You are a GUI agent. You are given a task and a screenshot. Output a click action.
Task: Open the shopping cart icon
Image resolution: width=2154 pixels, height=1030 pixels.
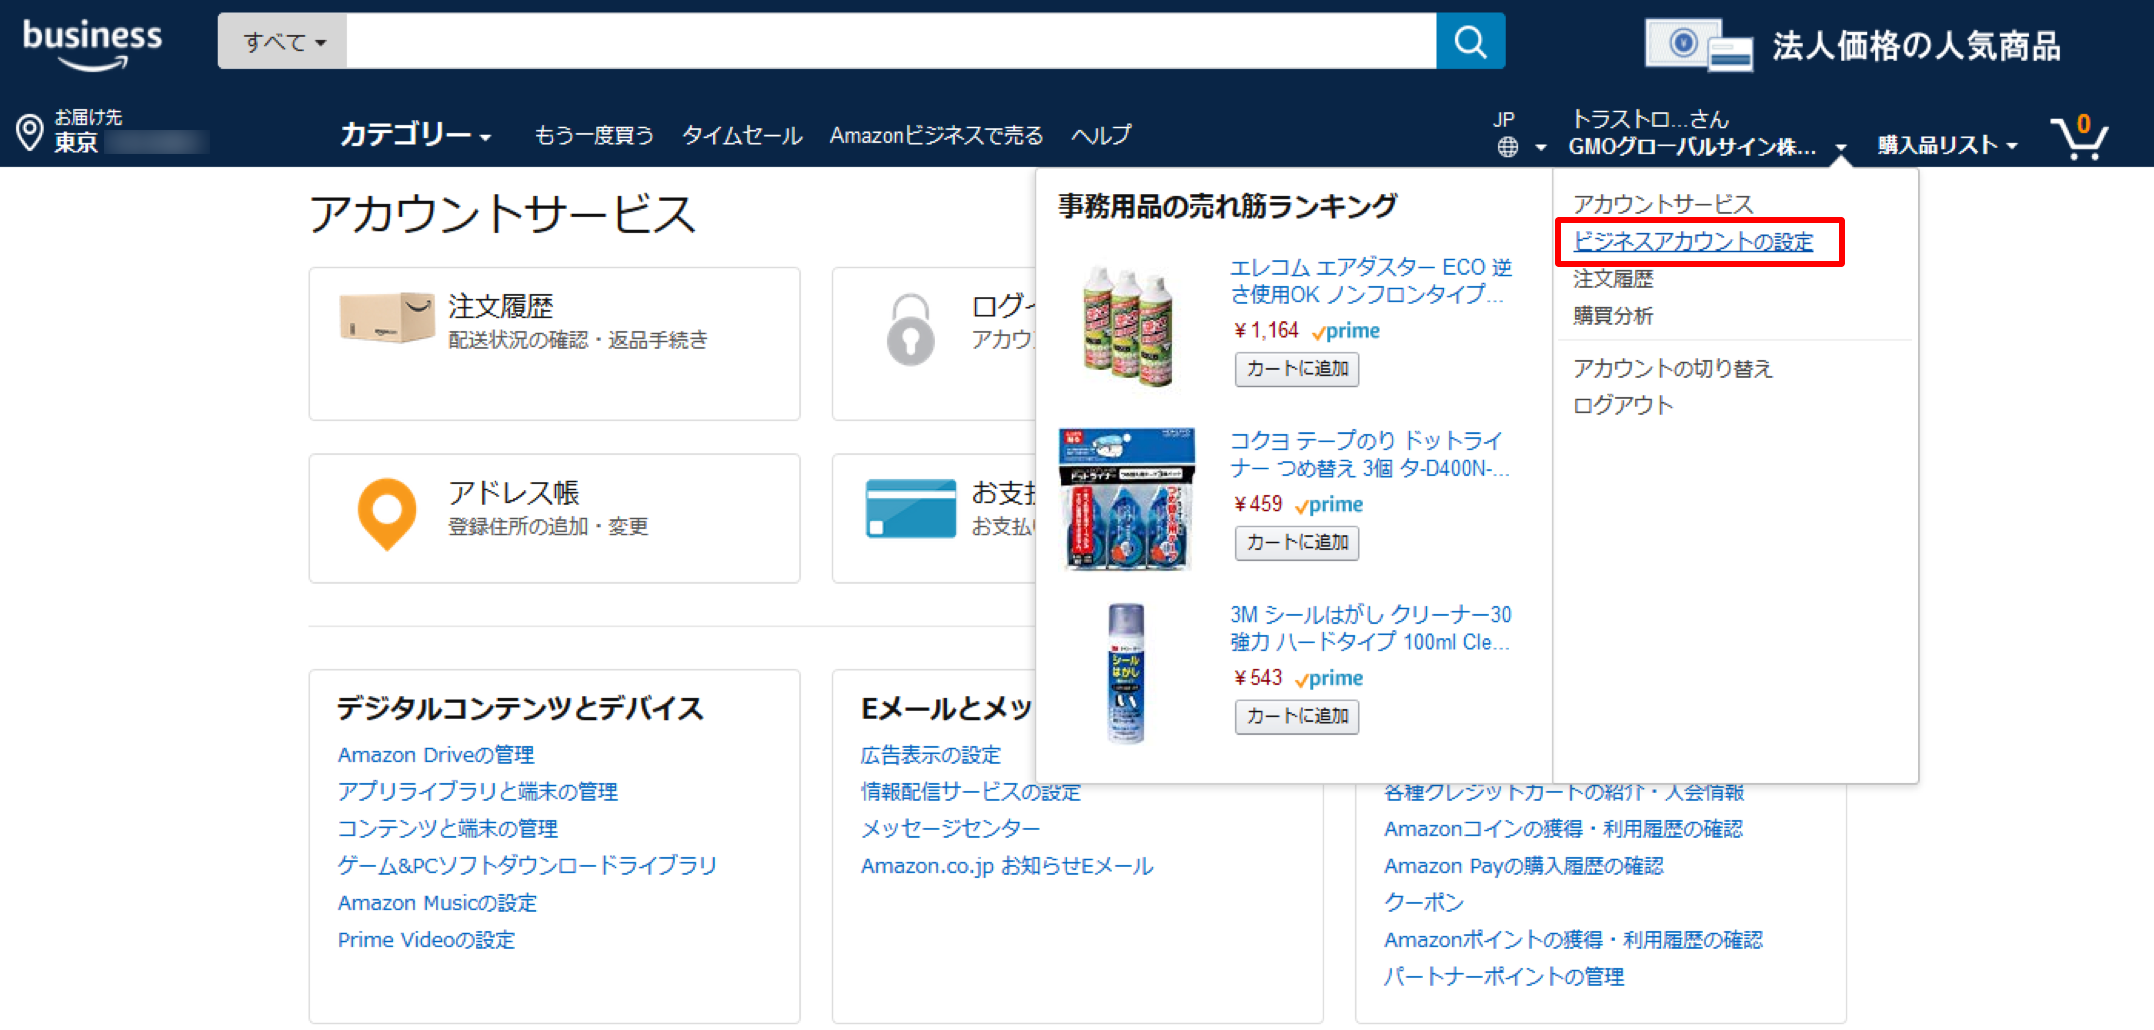pos(2080,138)
